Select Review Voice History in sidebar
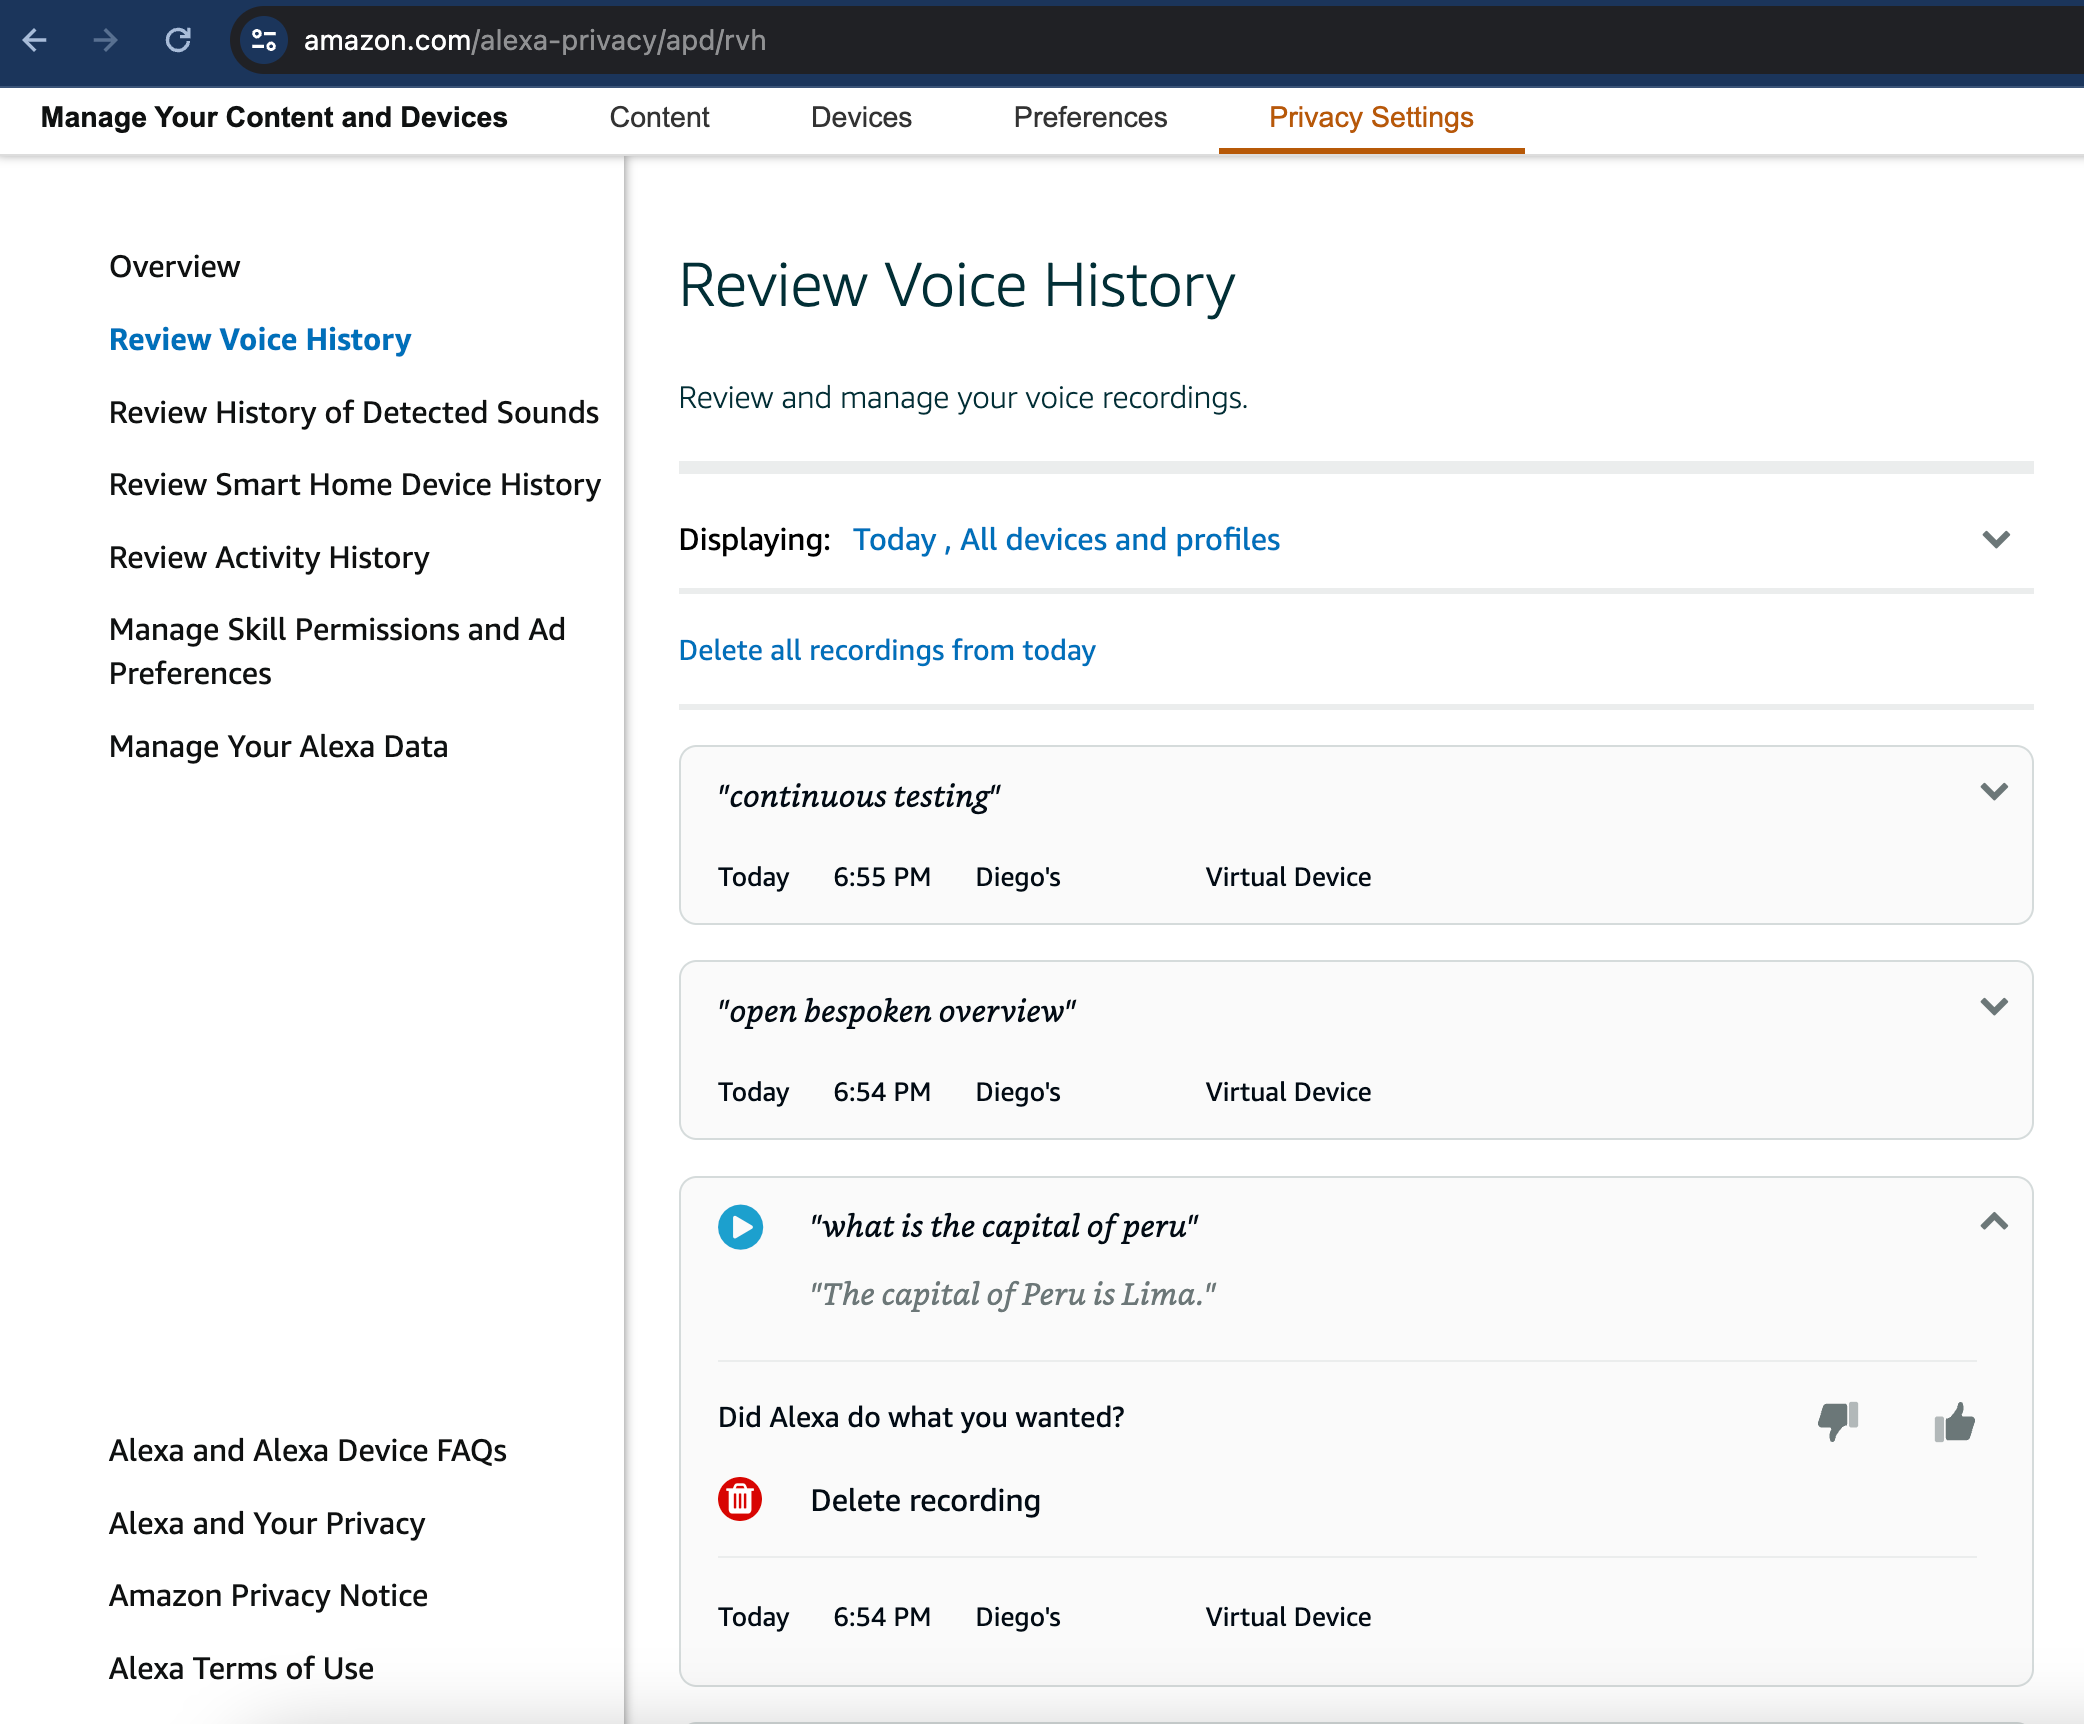Image resolution: width=2084 pixels, height=1724 pixels. coord(260,340)
